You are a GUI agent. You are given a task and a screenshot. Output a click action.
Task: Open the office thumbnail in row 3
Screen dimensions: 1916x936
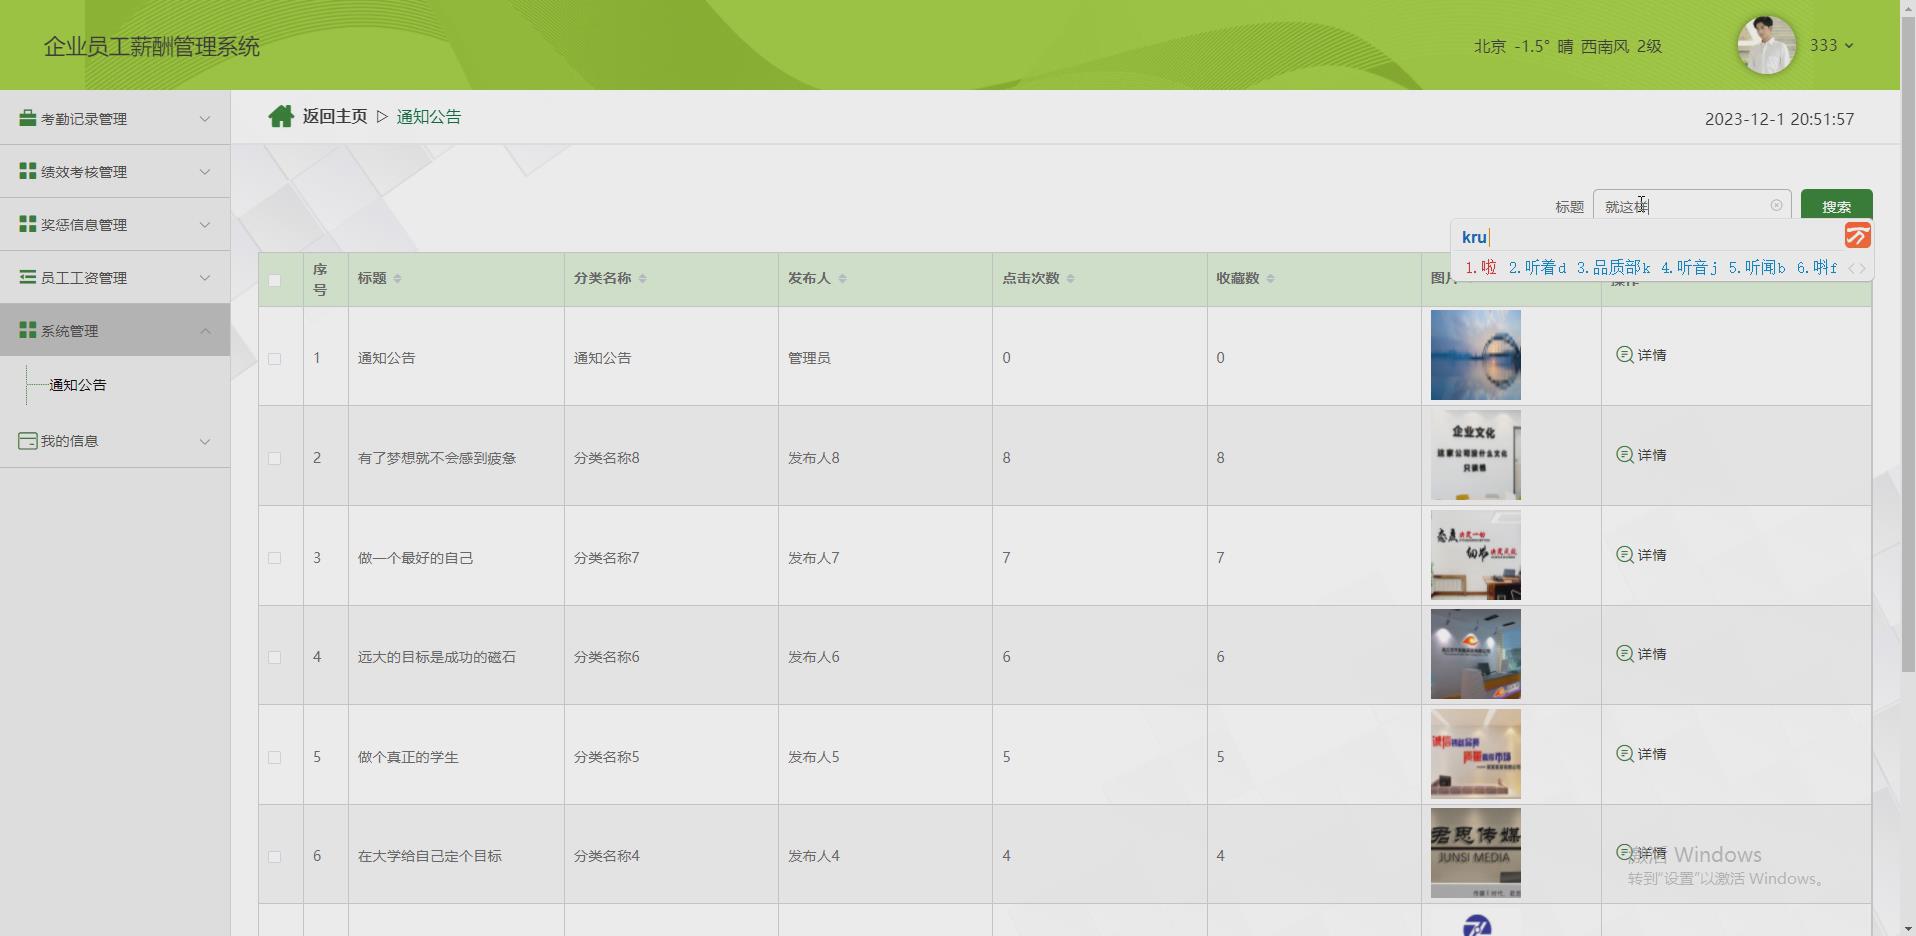pos(1476,555)
